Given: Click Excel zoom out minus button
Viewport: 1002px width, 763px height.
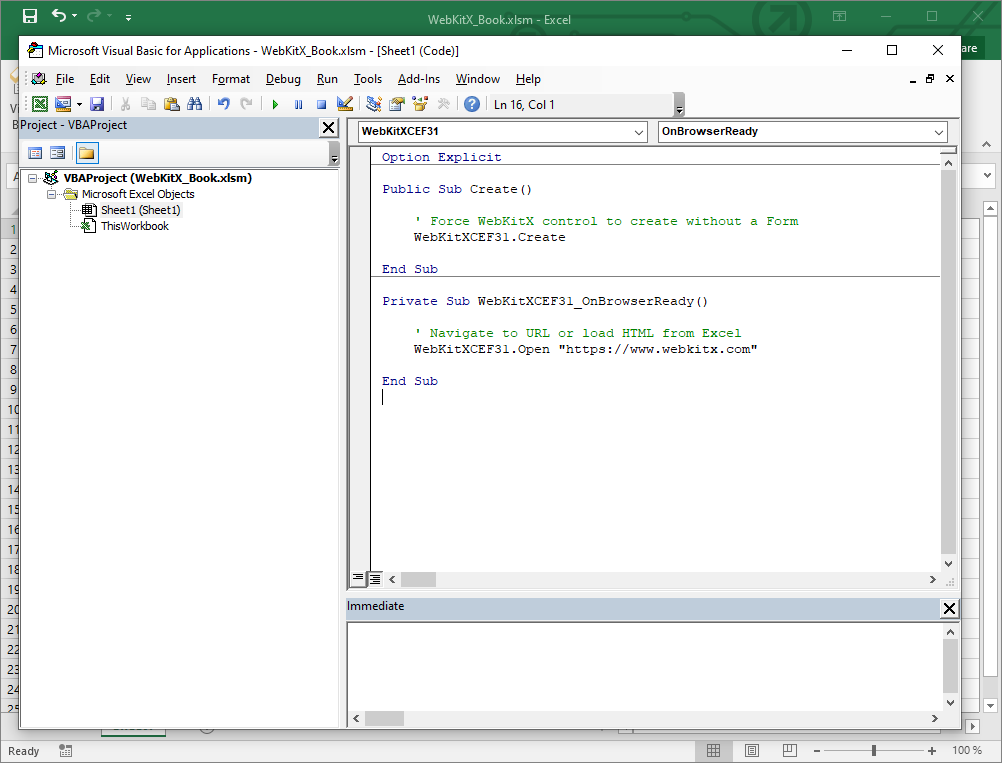Looking at the screenshot, I should pos(817,751).
